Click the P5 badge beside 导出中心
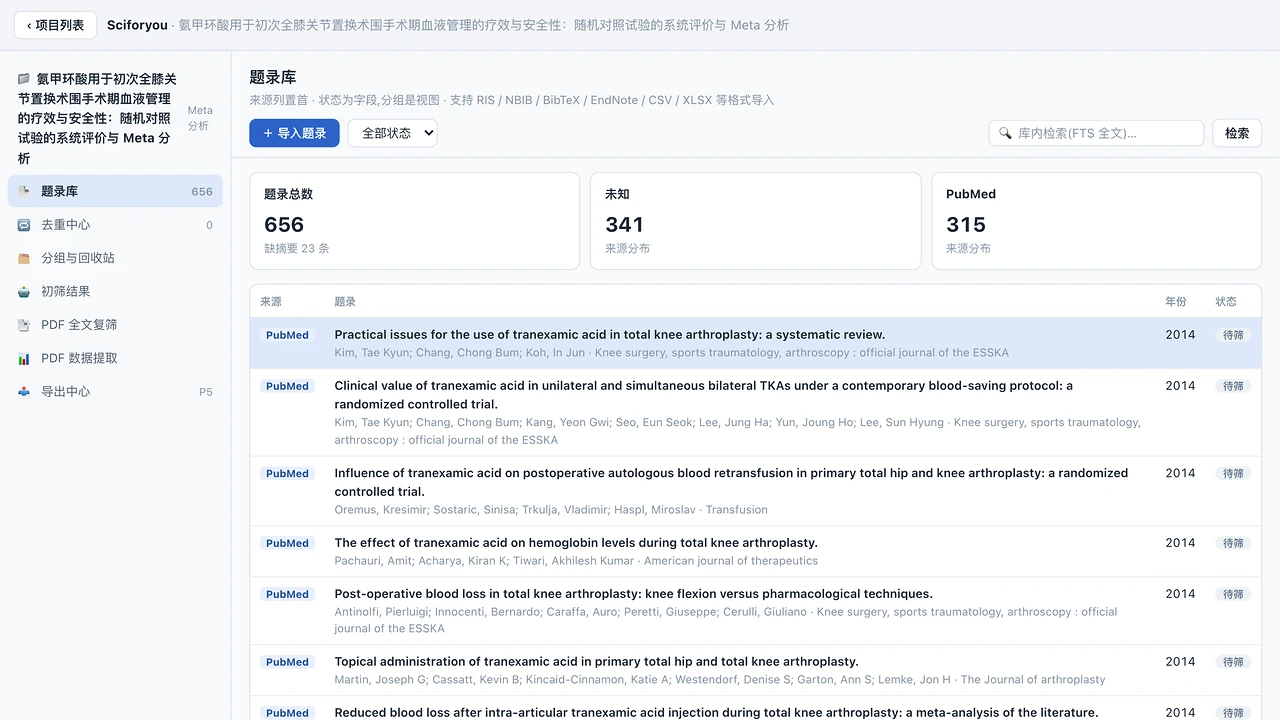This screenshot has height=720, width=1280. tap(206, 392)
